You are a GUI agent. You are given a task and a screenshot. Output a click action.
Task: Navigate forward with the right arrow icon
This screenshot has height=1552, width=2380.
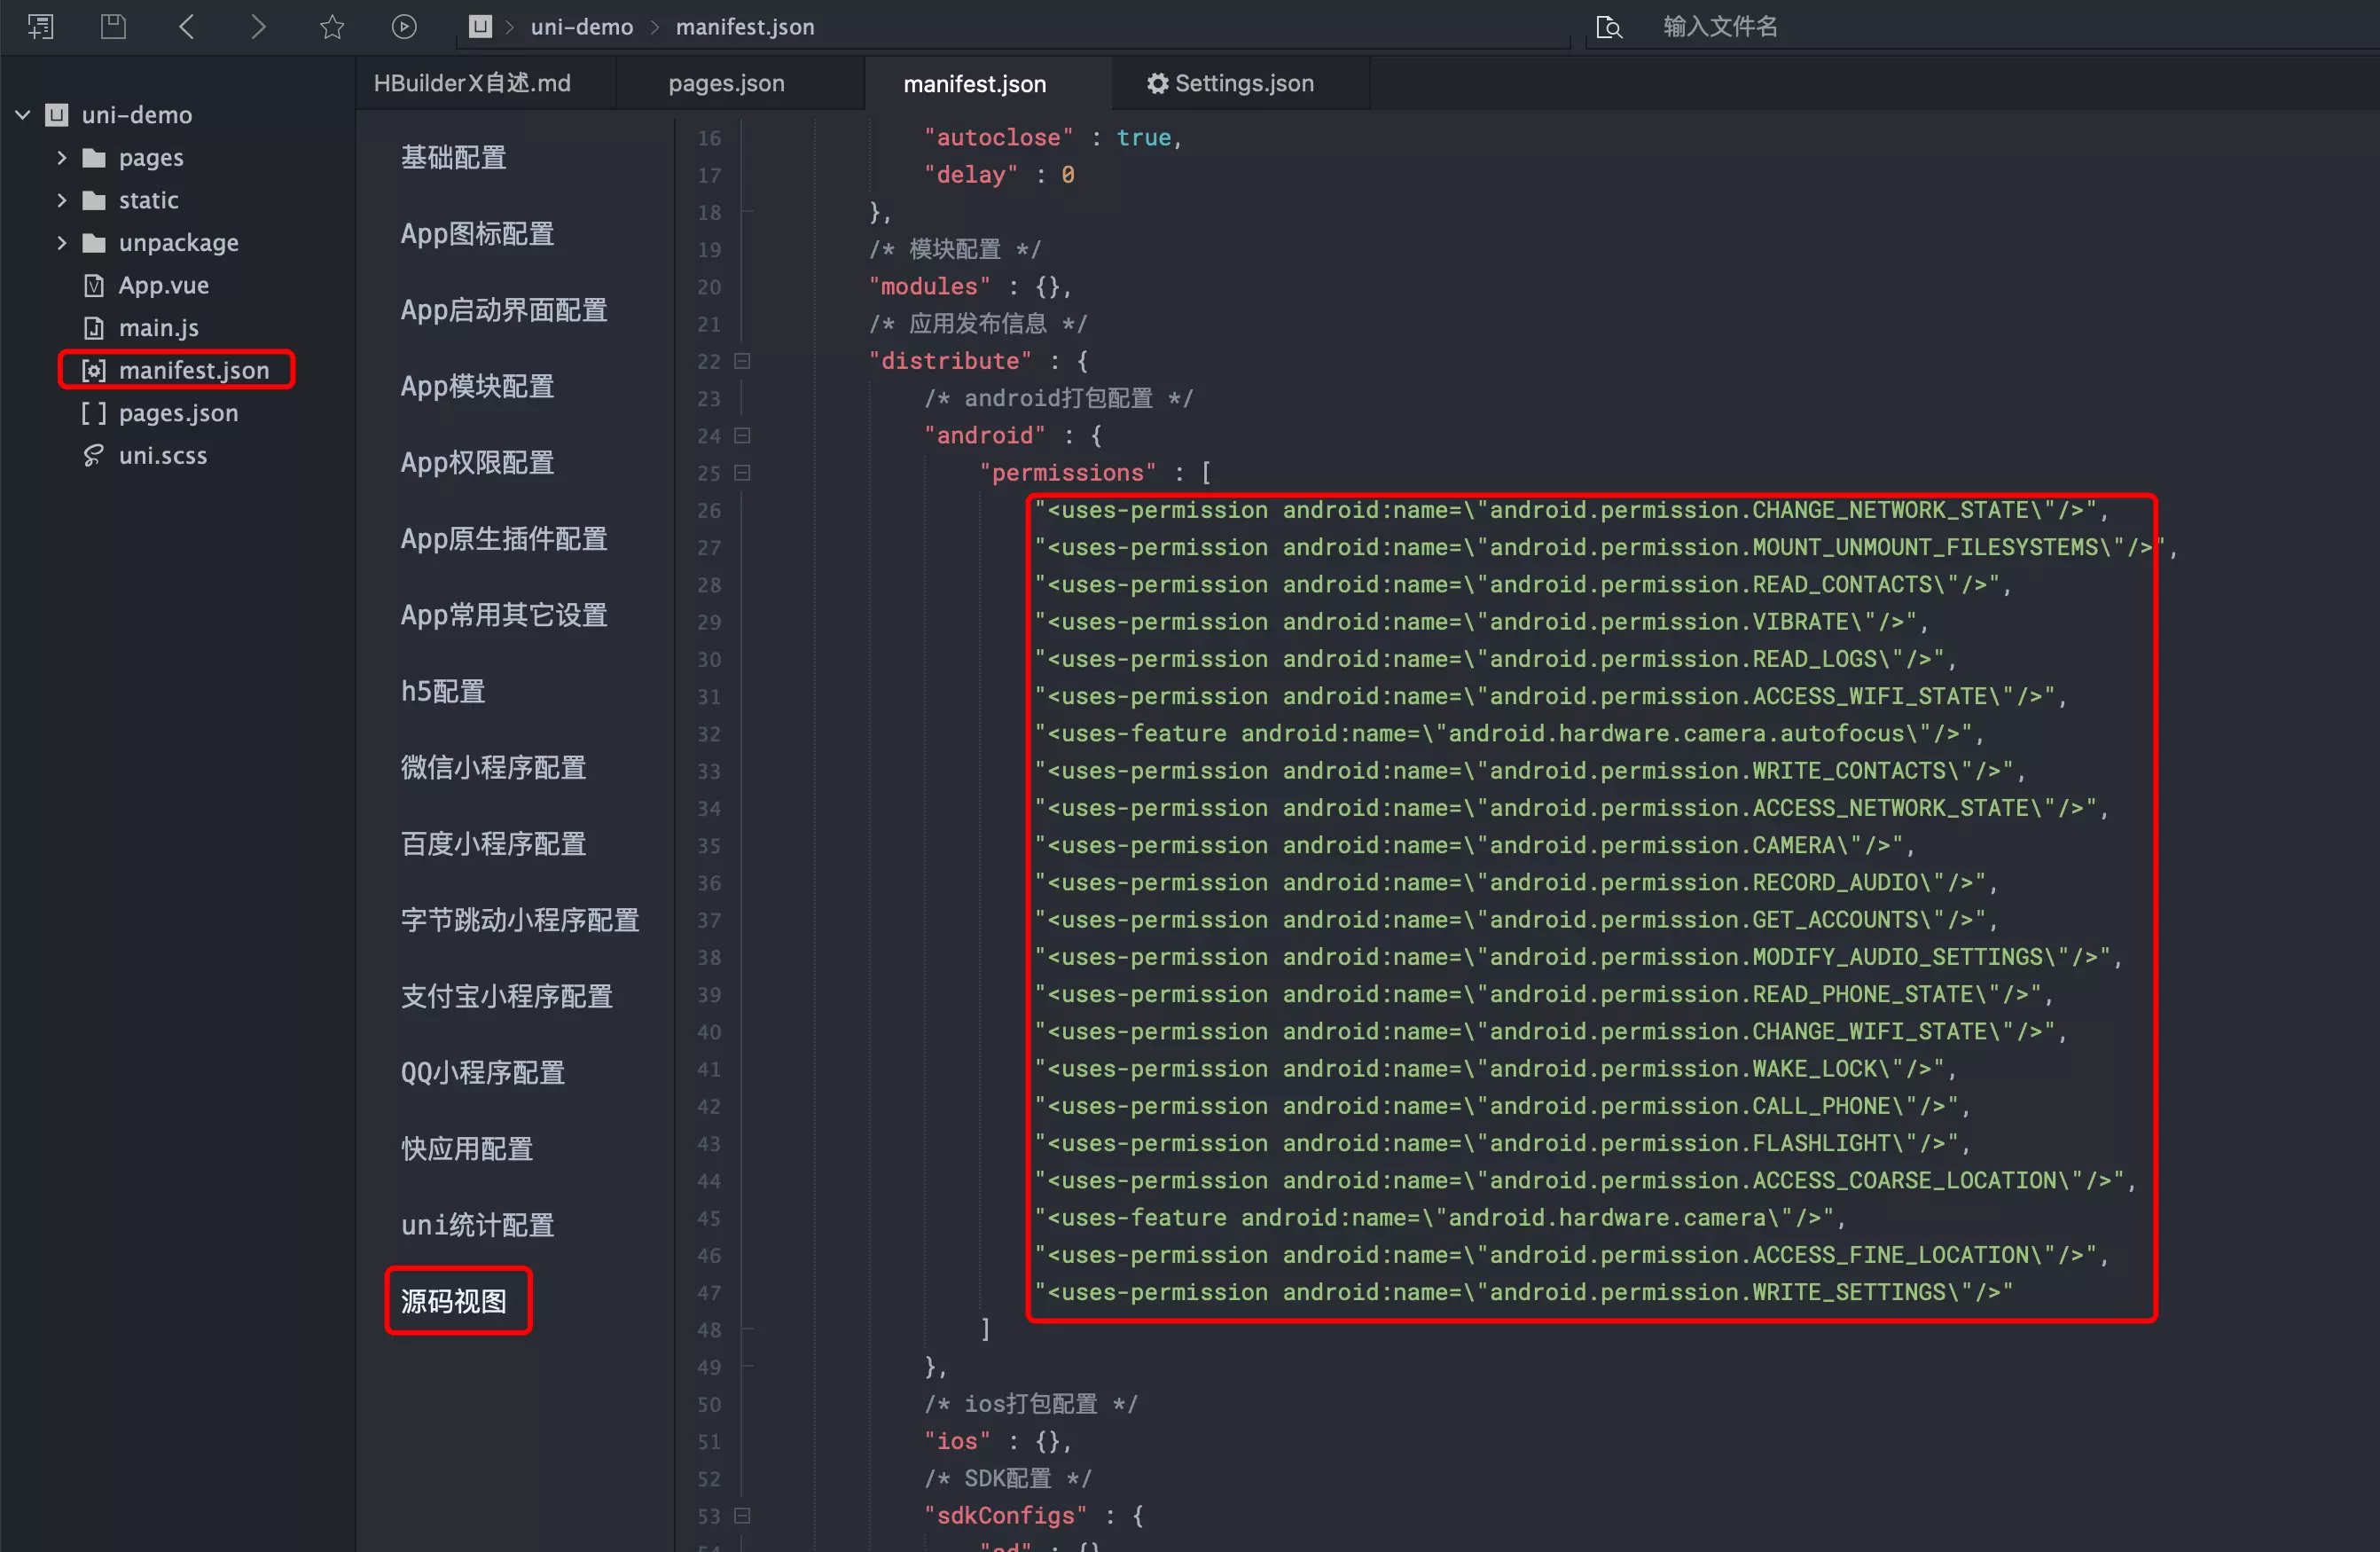coord(258,26)
